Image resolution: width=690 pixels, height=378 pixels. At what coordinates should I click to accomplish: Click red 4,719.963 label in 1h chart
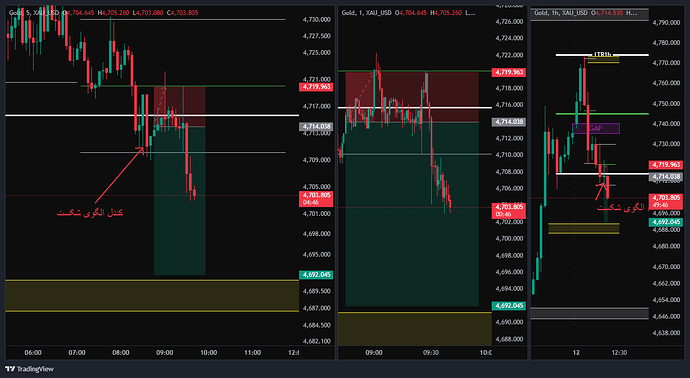(x=666, y=165)
